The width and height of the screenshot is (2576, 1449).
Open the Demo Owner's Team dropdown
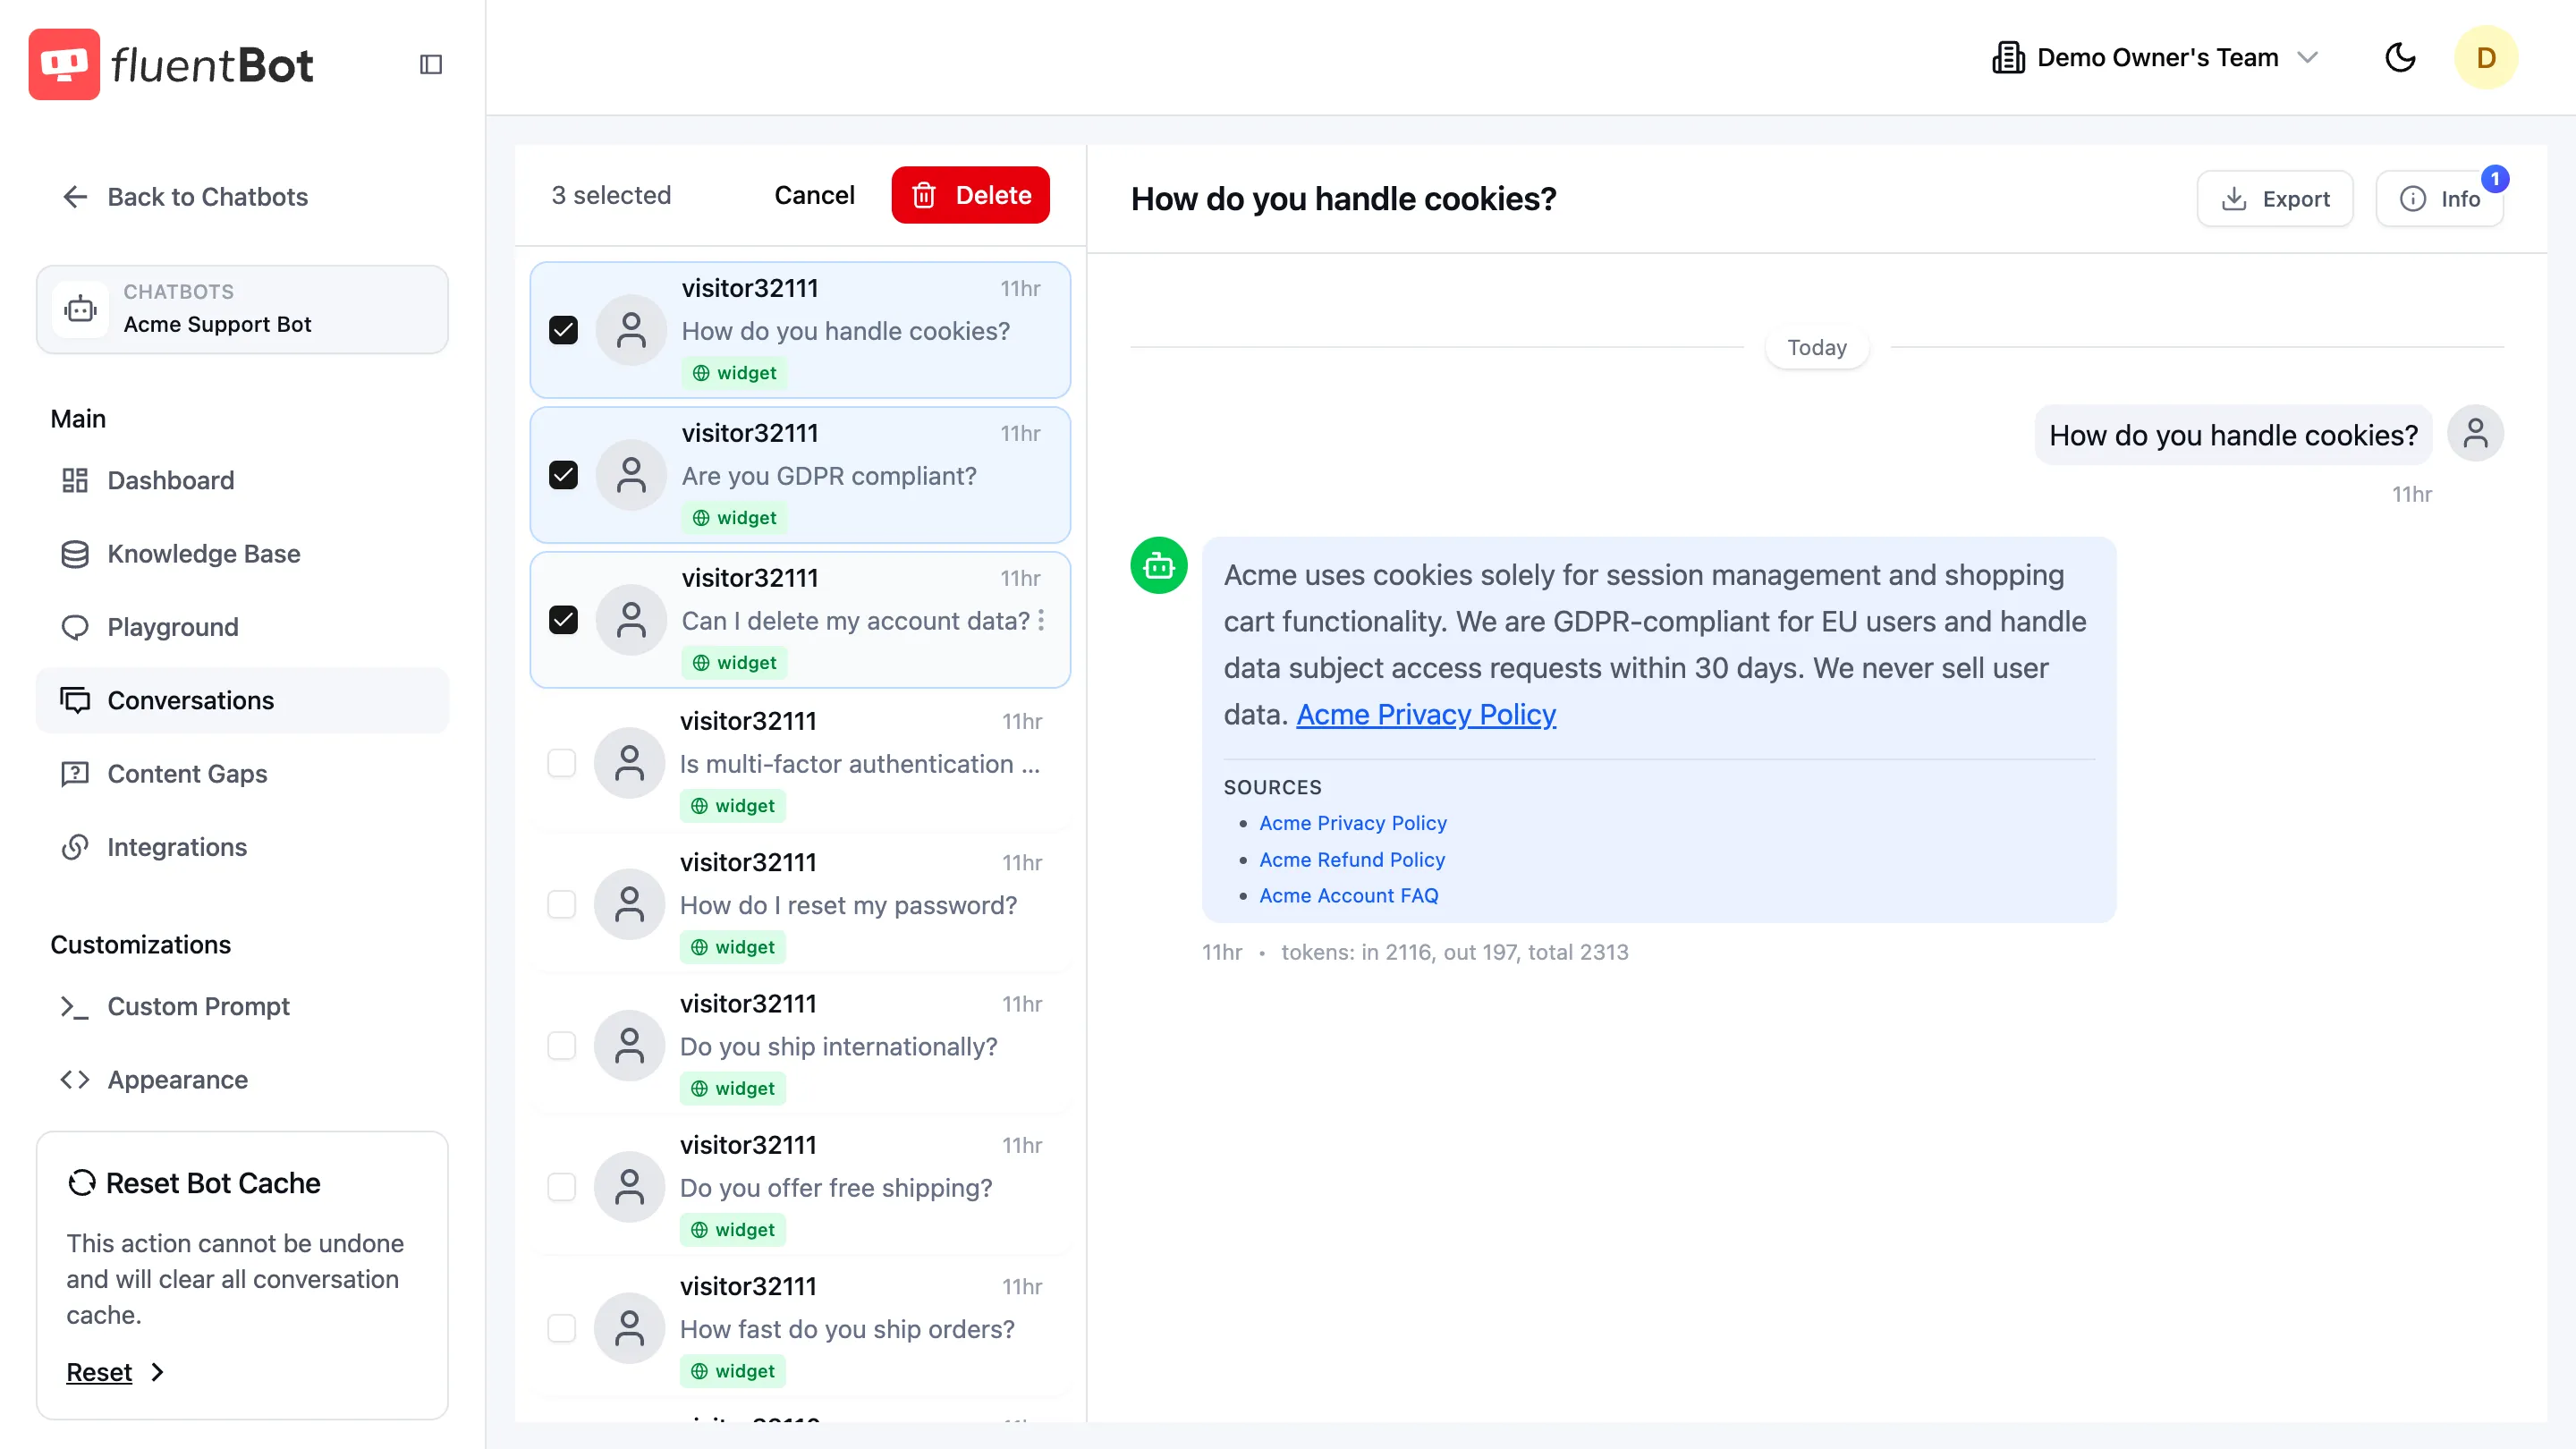(2156, 57)
